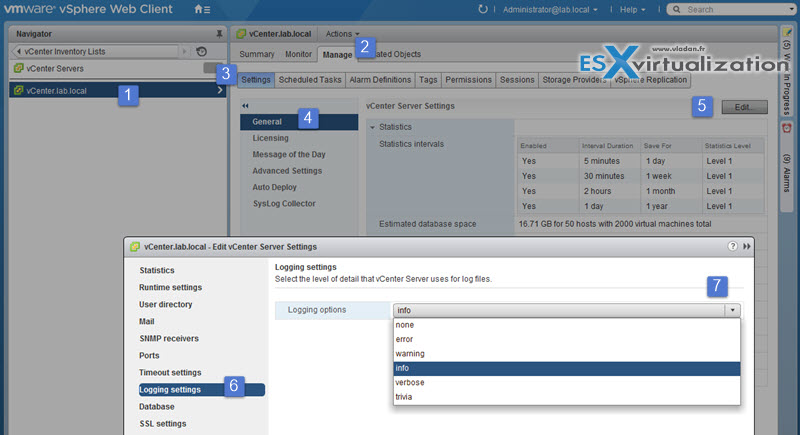This screenshot has height=435, width=800.
Task: Choose 'info' logging level
Action: coord(566,368)
